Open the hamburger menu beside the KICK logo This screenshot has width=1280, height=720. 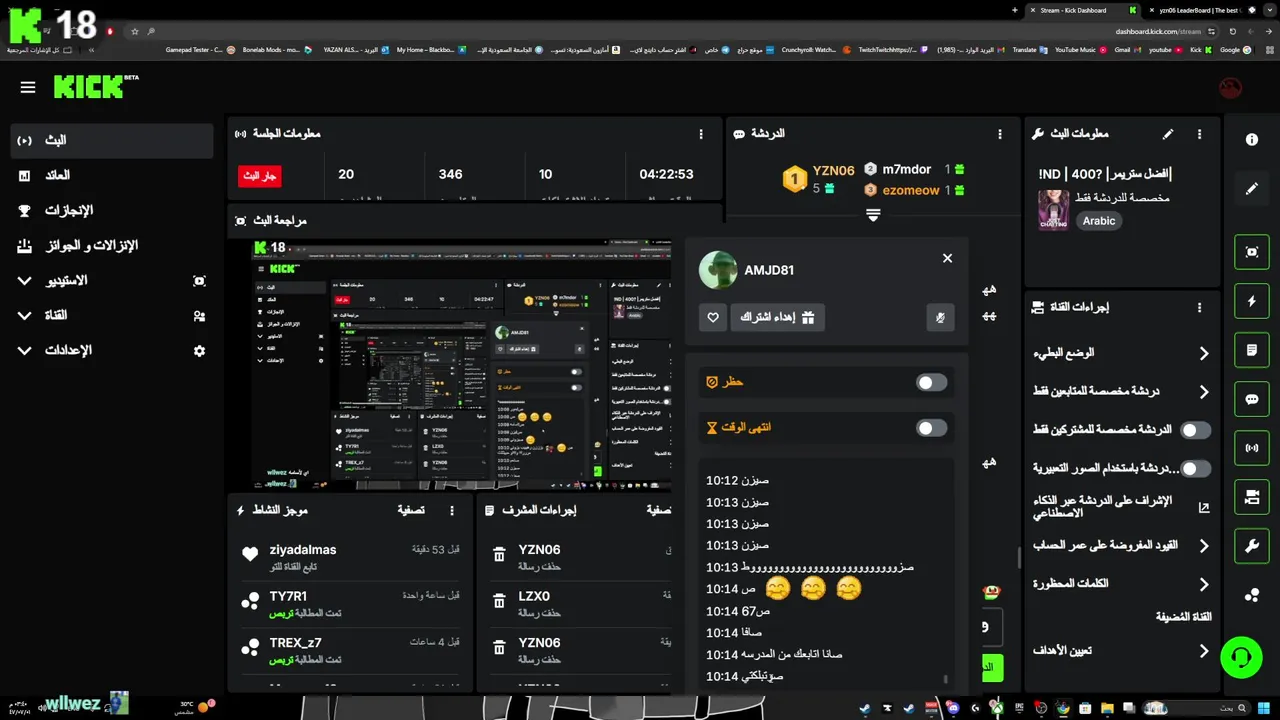(28, 87)
